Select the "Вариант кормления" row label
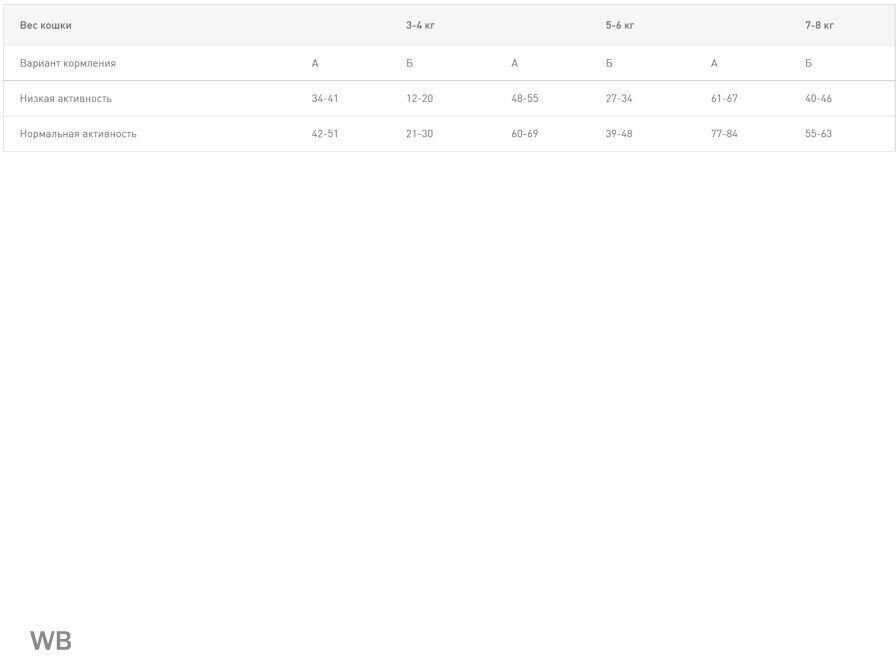Image resolution: width=896 pixels, height=656 pixels. pyautogui.click(x=68, y=64)
